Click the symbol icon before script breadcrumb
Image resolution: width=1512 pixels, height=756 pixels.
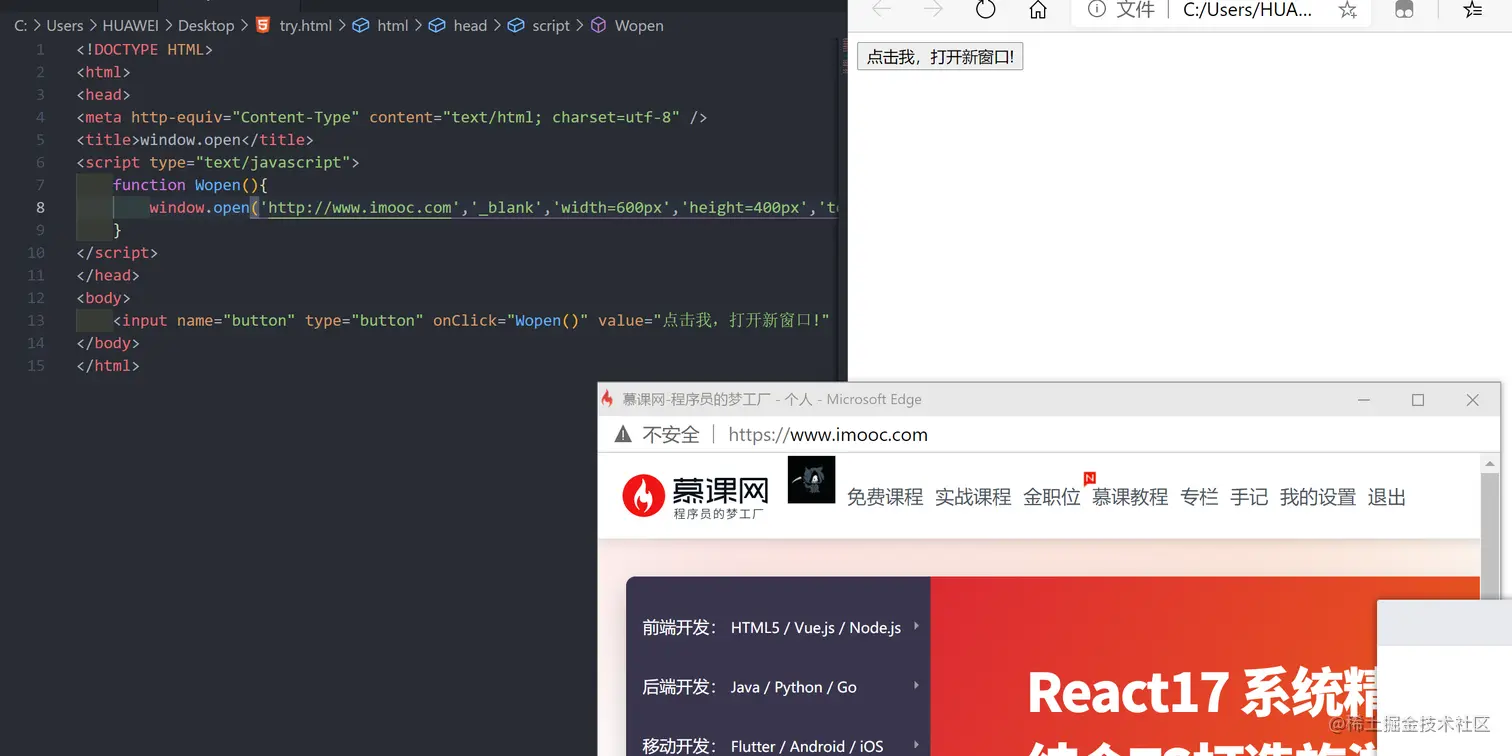pyautogui.click(x=516, y=25)
